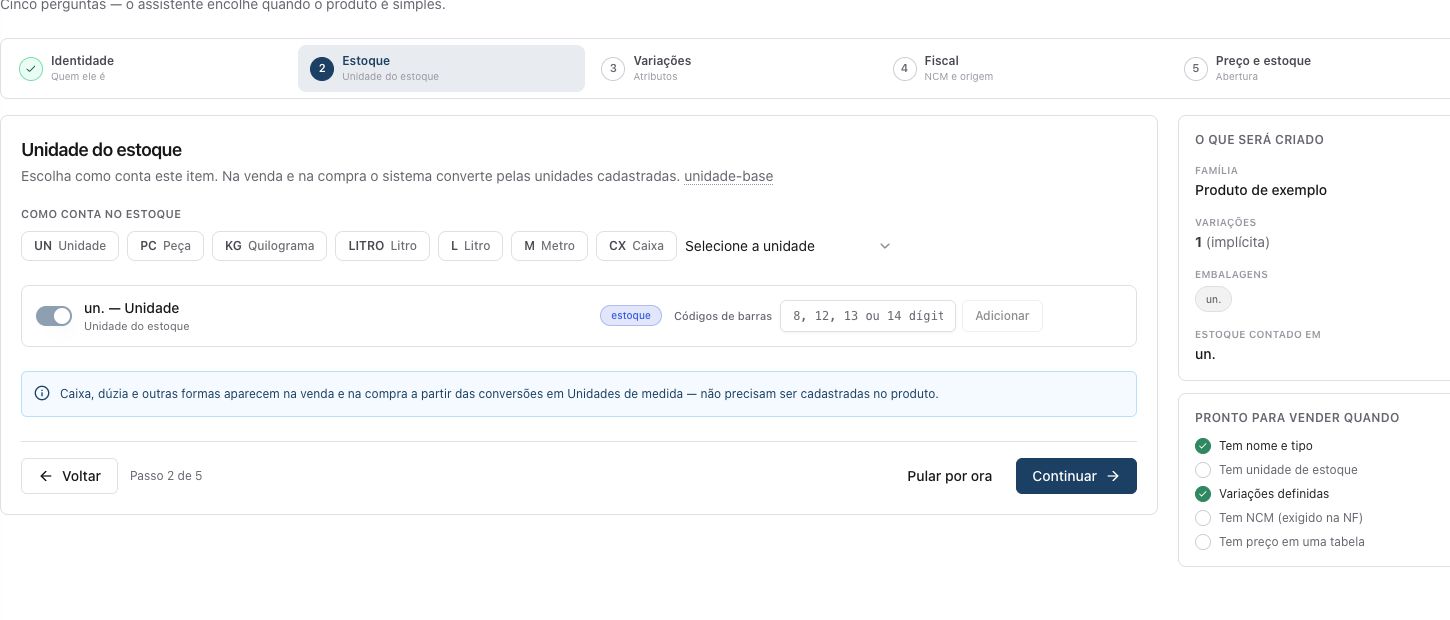Image resolution: width=1450 pixels, height=620 pixels.
Task: Click the Adicionar barcode button
Action: point(1002,316)
